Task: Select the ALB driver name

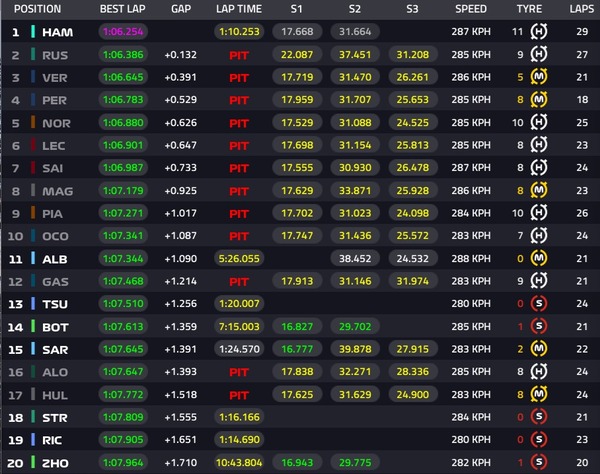Action: (55, 259)
